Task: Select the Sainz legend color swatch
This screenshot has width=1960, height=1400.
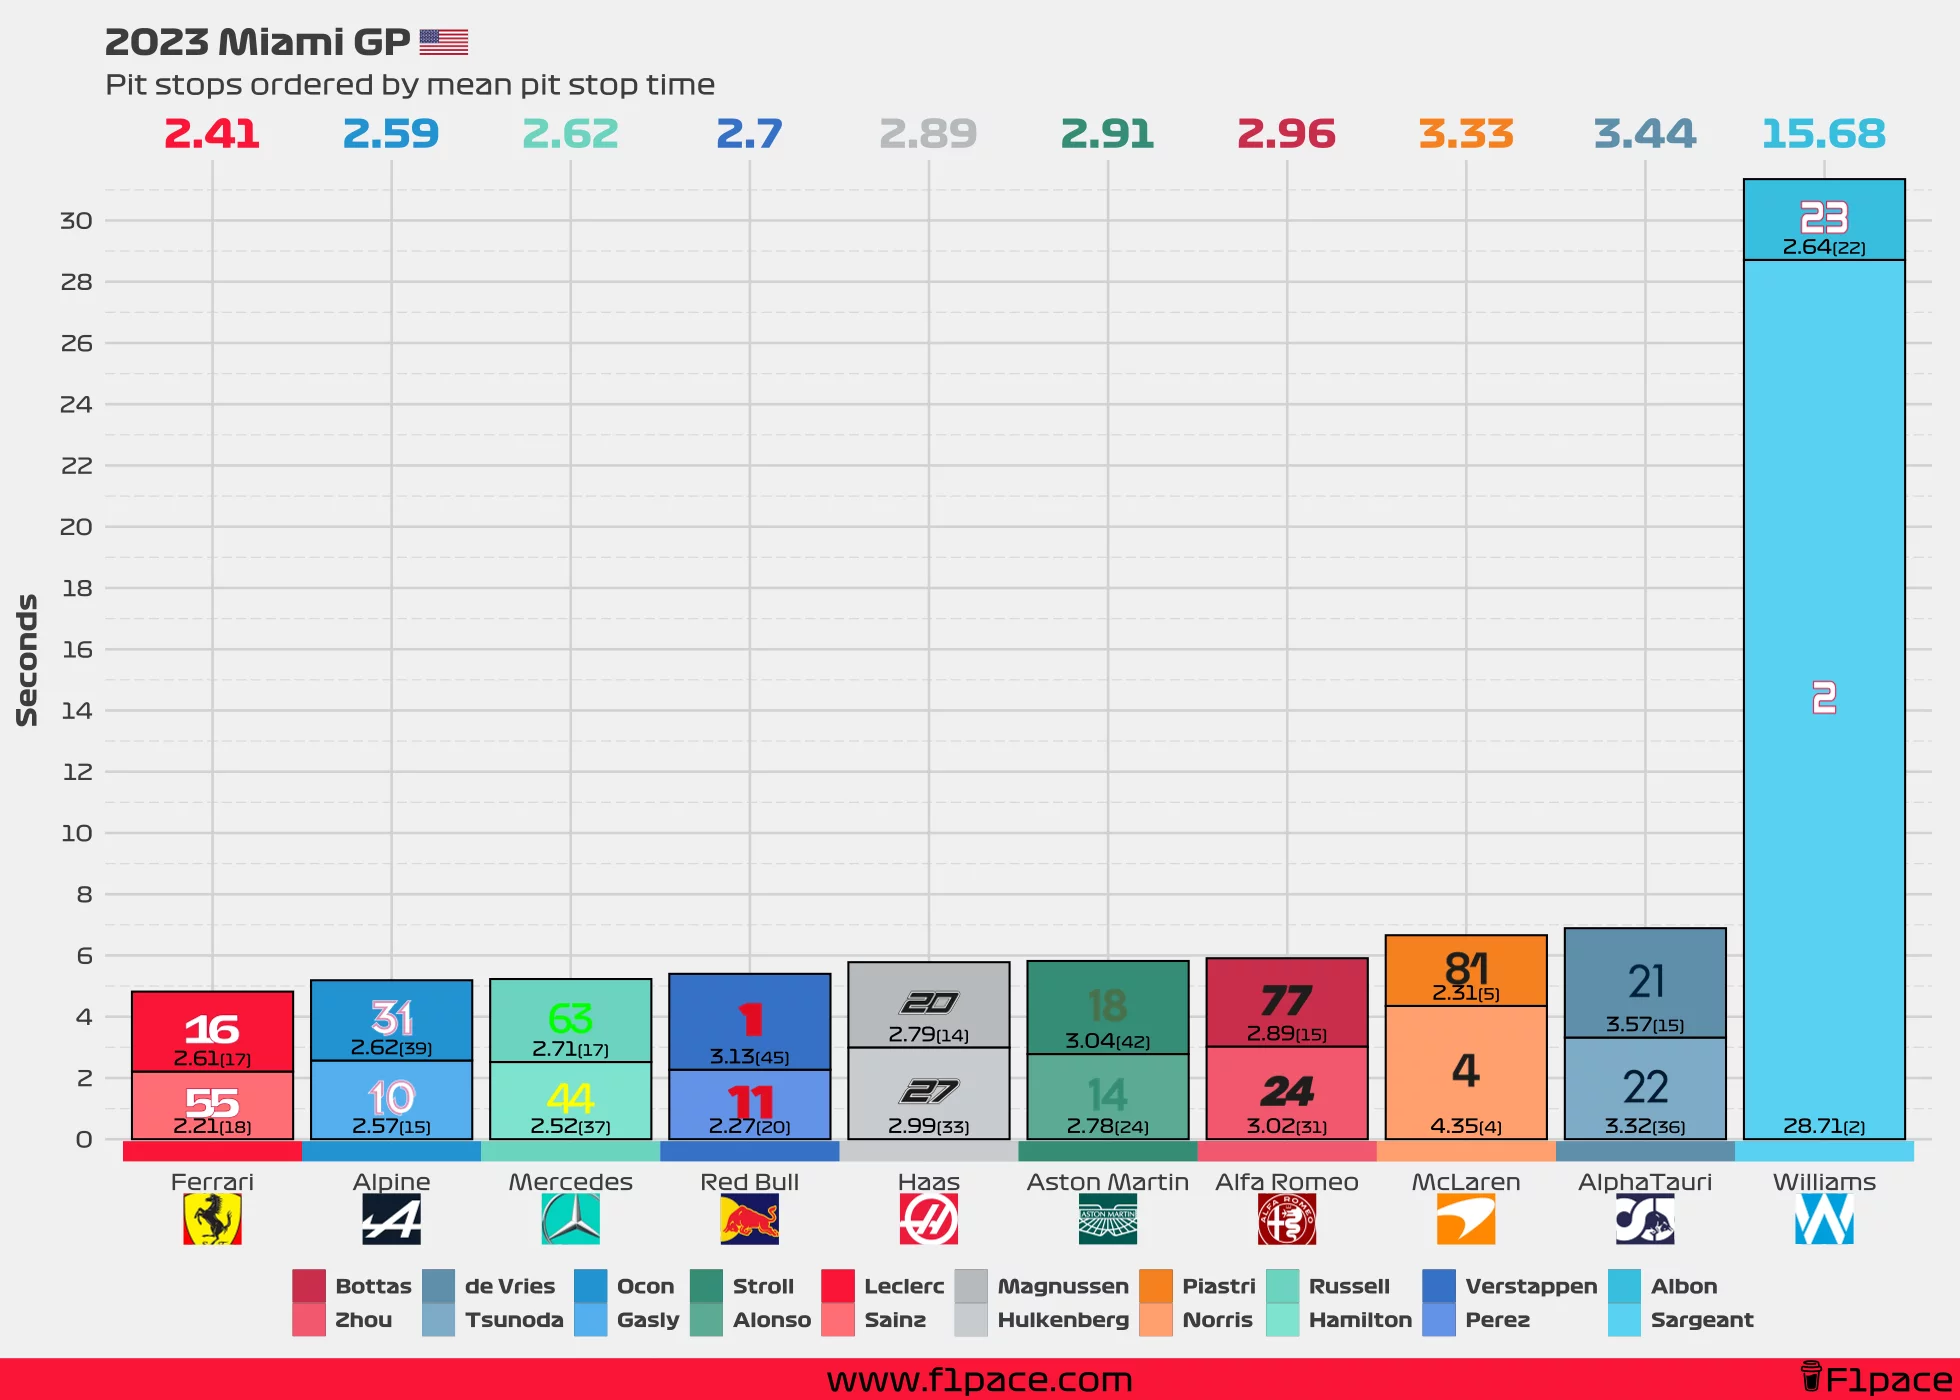Action: [x=838, y=1320]
